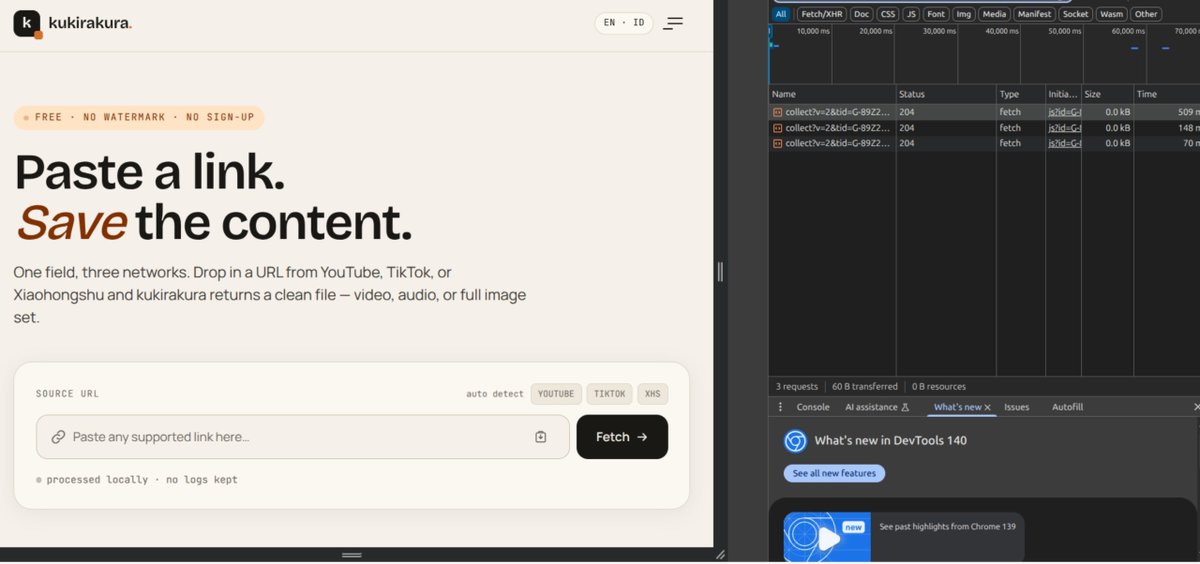Click the '60 B transferred' status bar entry

click(865, 386)
